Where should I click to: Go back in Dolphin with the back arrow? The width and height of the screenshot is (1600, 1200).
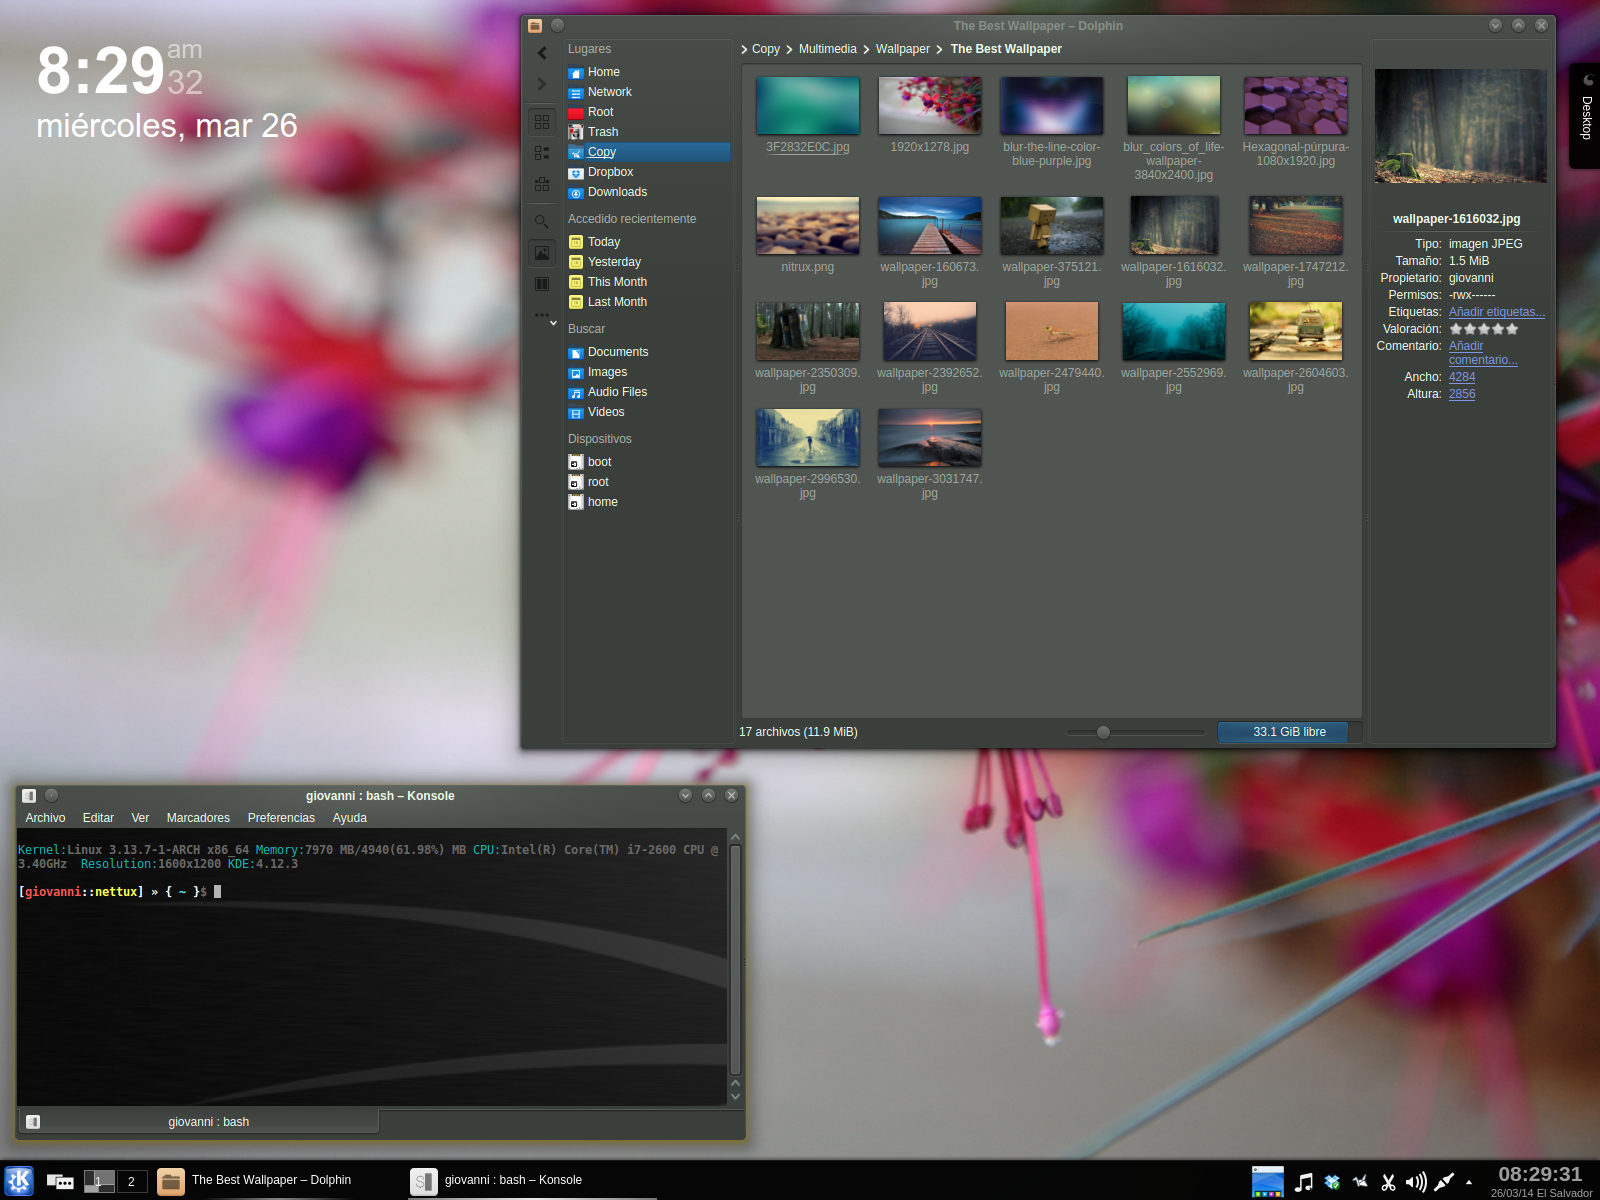pyautogui.click(x=542, y=53)
